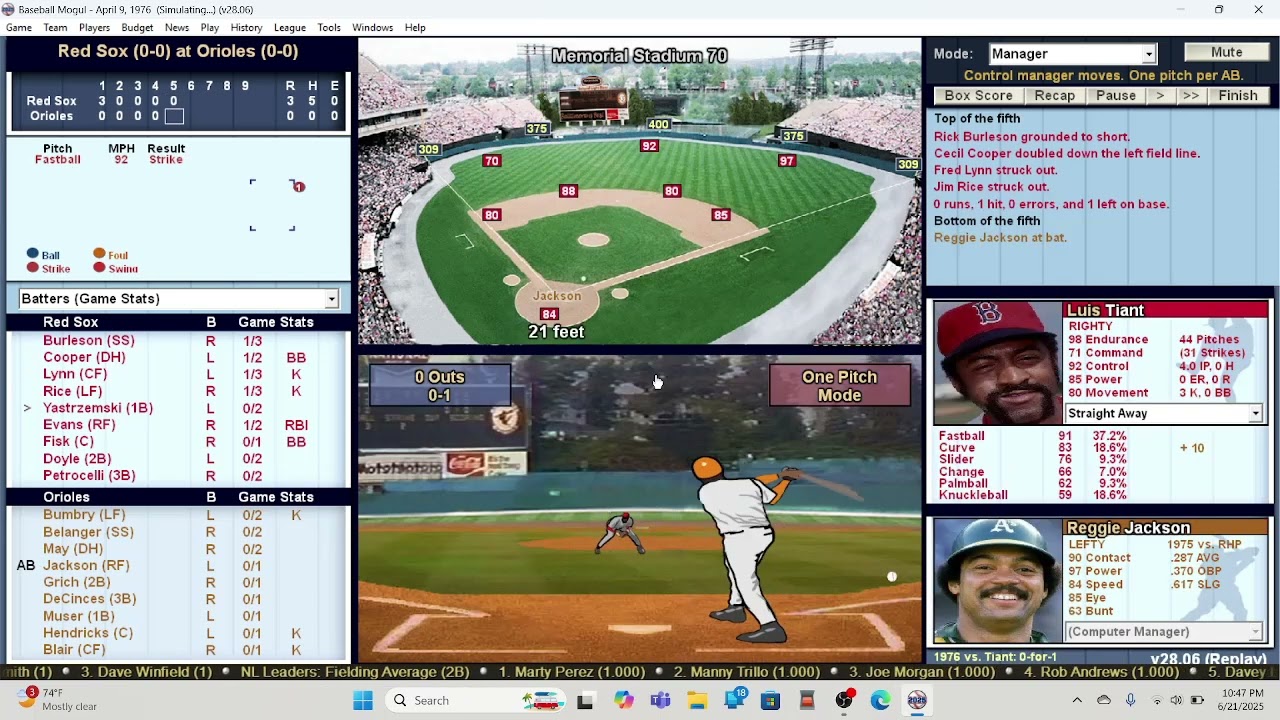Viewport: 1280px width, 720px height.
Task: Open the History menu
Action: (x=246, y=27)
